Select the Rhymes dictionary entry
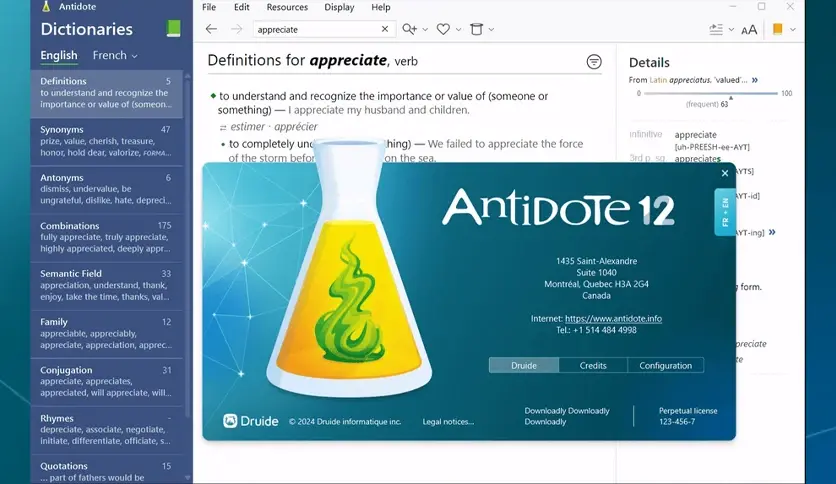 pyautogui.click(x=106, y=430)
